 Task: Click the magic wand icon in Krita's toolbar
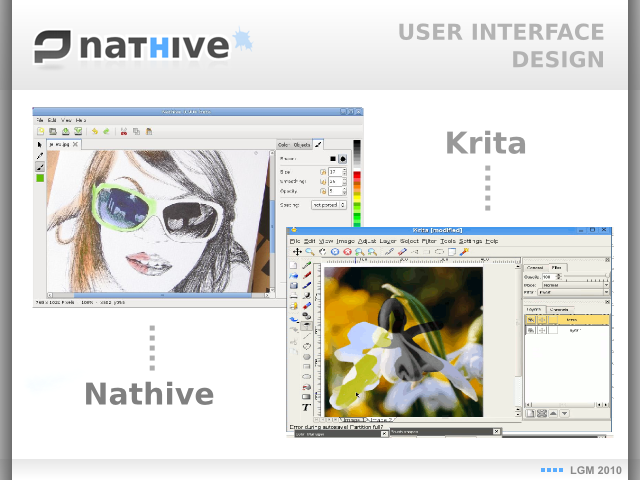(x=464, y=252)
